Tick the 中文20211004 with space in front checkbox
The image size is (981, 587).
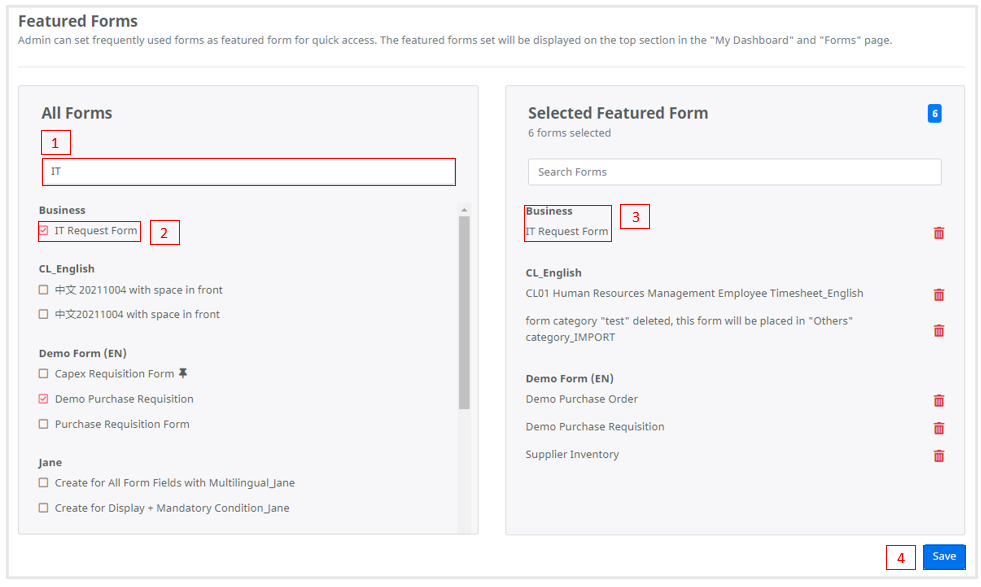pos(43,314)
